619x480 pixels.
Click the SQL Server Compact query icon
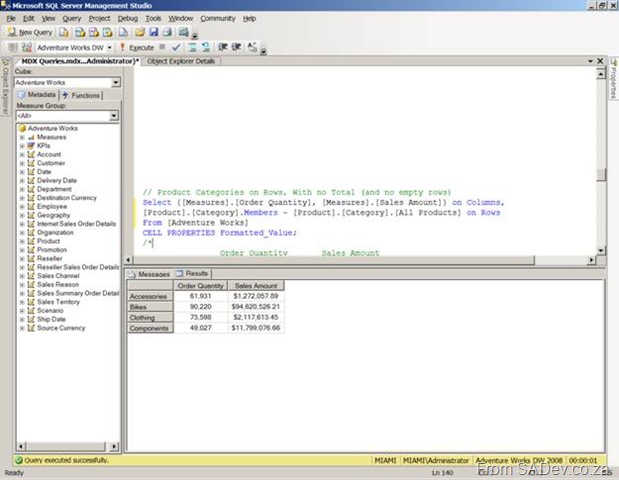(x=123, y=32)
